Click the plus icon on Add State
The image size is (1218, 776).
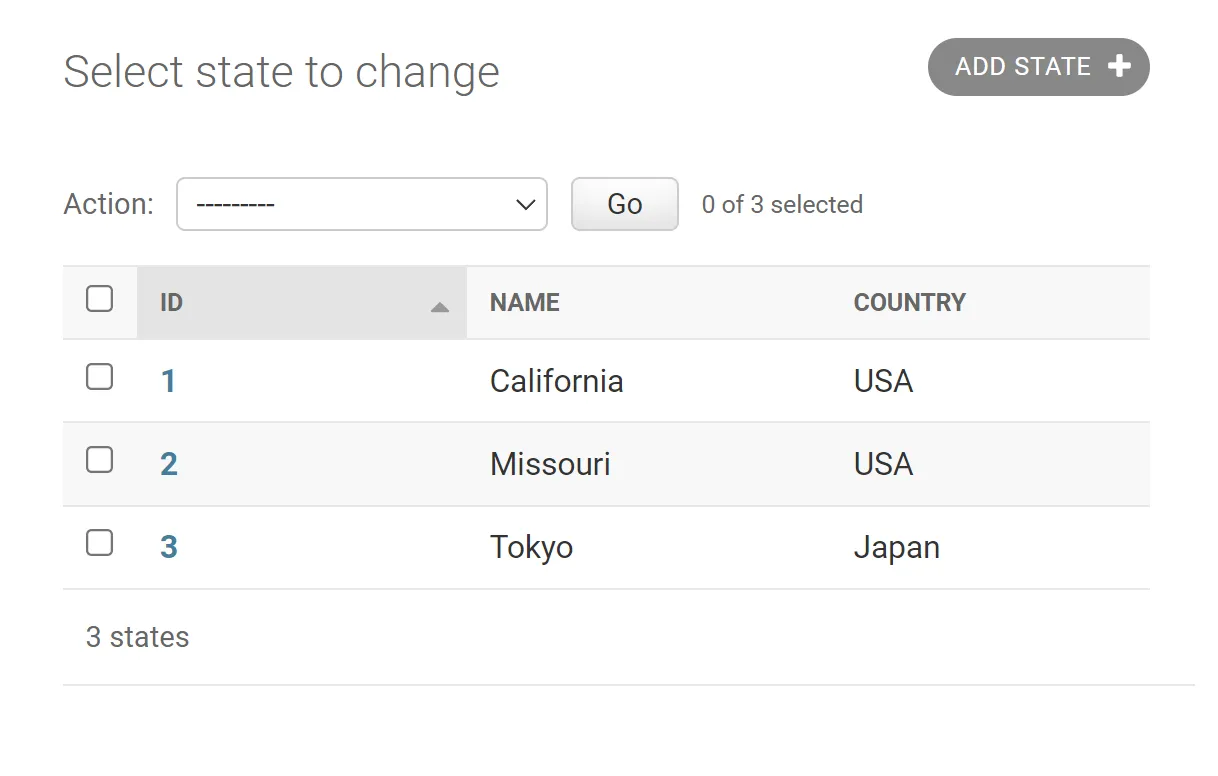pyautogui.click(x=1119, y=67)
